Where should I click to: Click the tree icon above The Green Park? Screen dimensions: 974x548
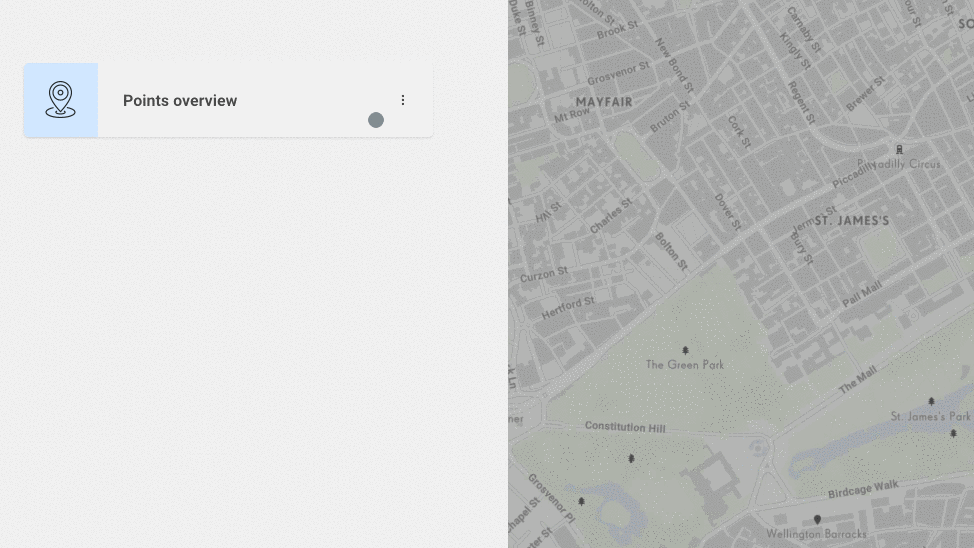coord(685,351)
